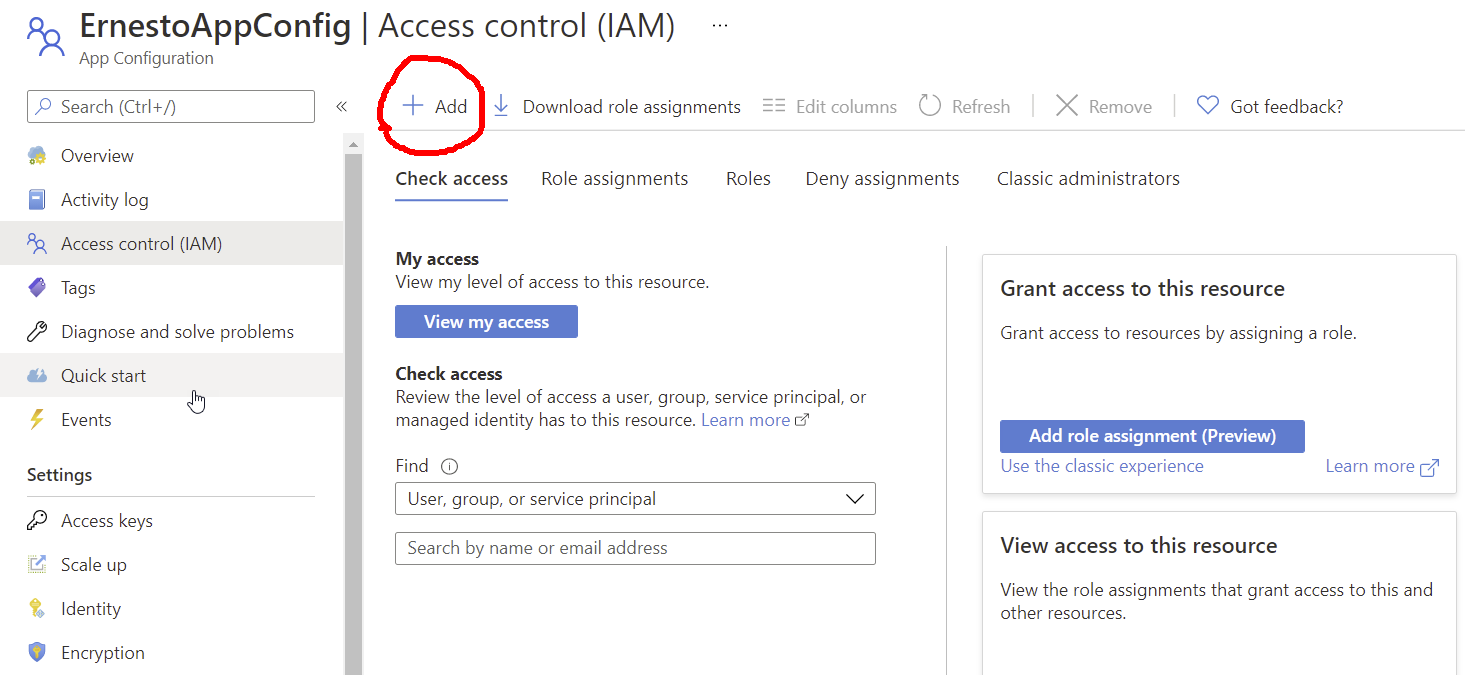The height and width of the screenshot is (675, 1465).
Task: Click the Edit columns toolbar label
Action: tap(846, 107)
